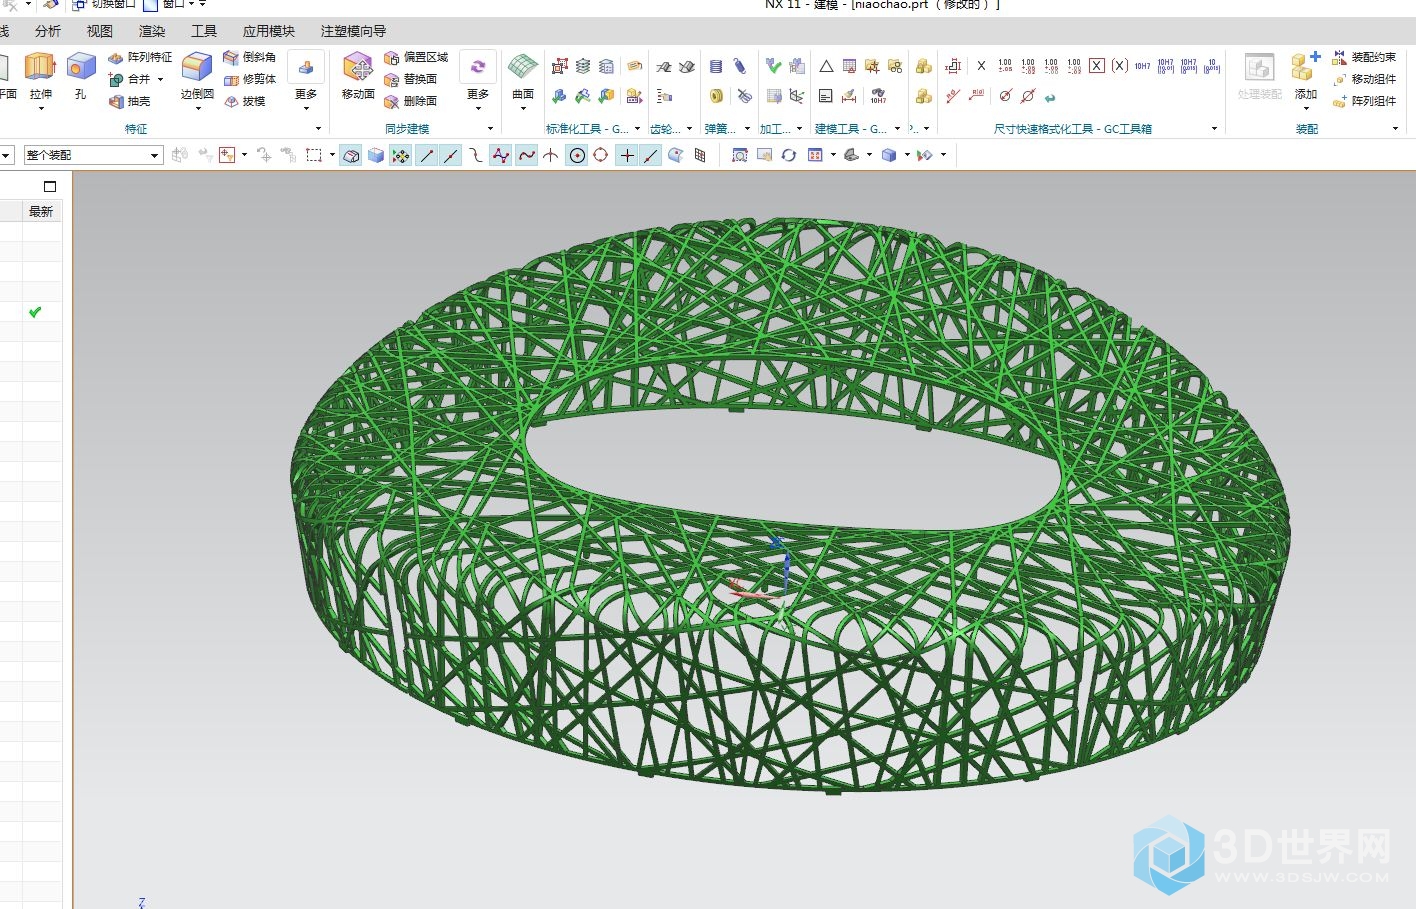The height and width of the screenshot is (909, 1416).
Task: Click the 尺寸快速格式化工具 group label
Action: tap(1073, 129)
